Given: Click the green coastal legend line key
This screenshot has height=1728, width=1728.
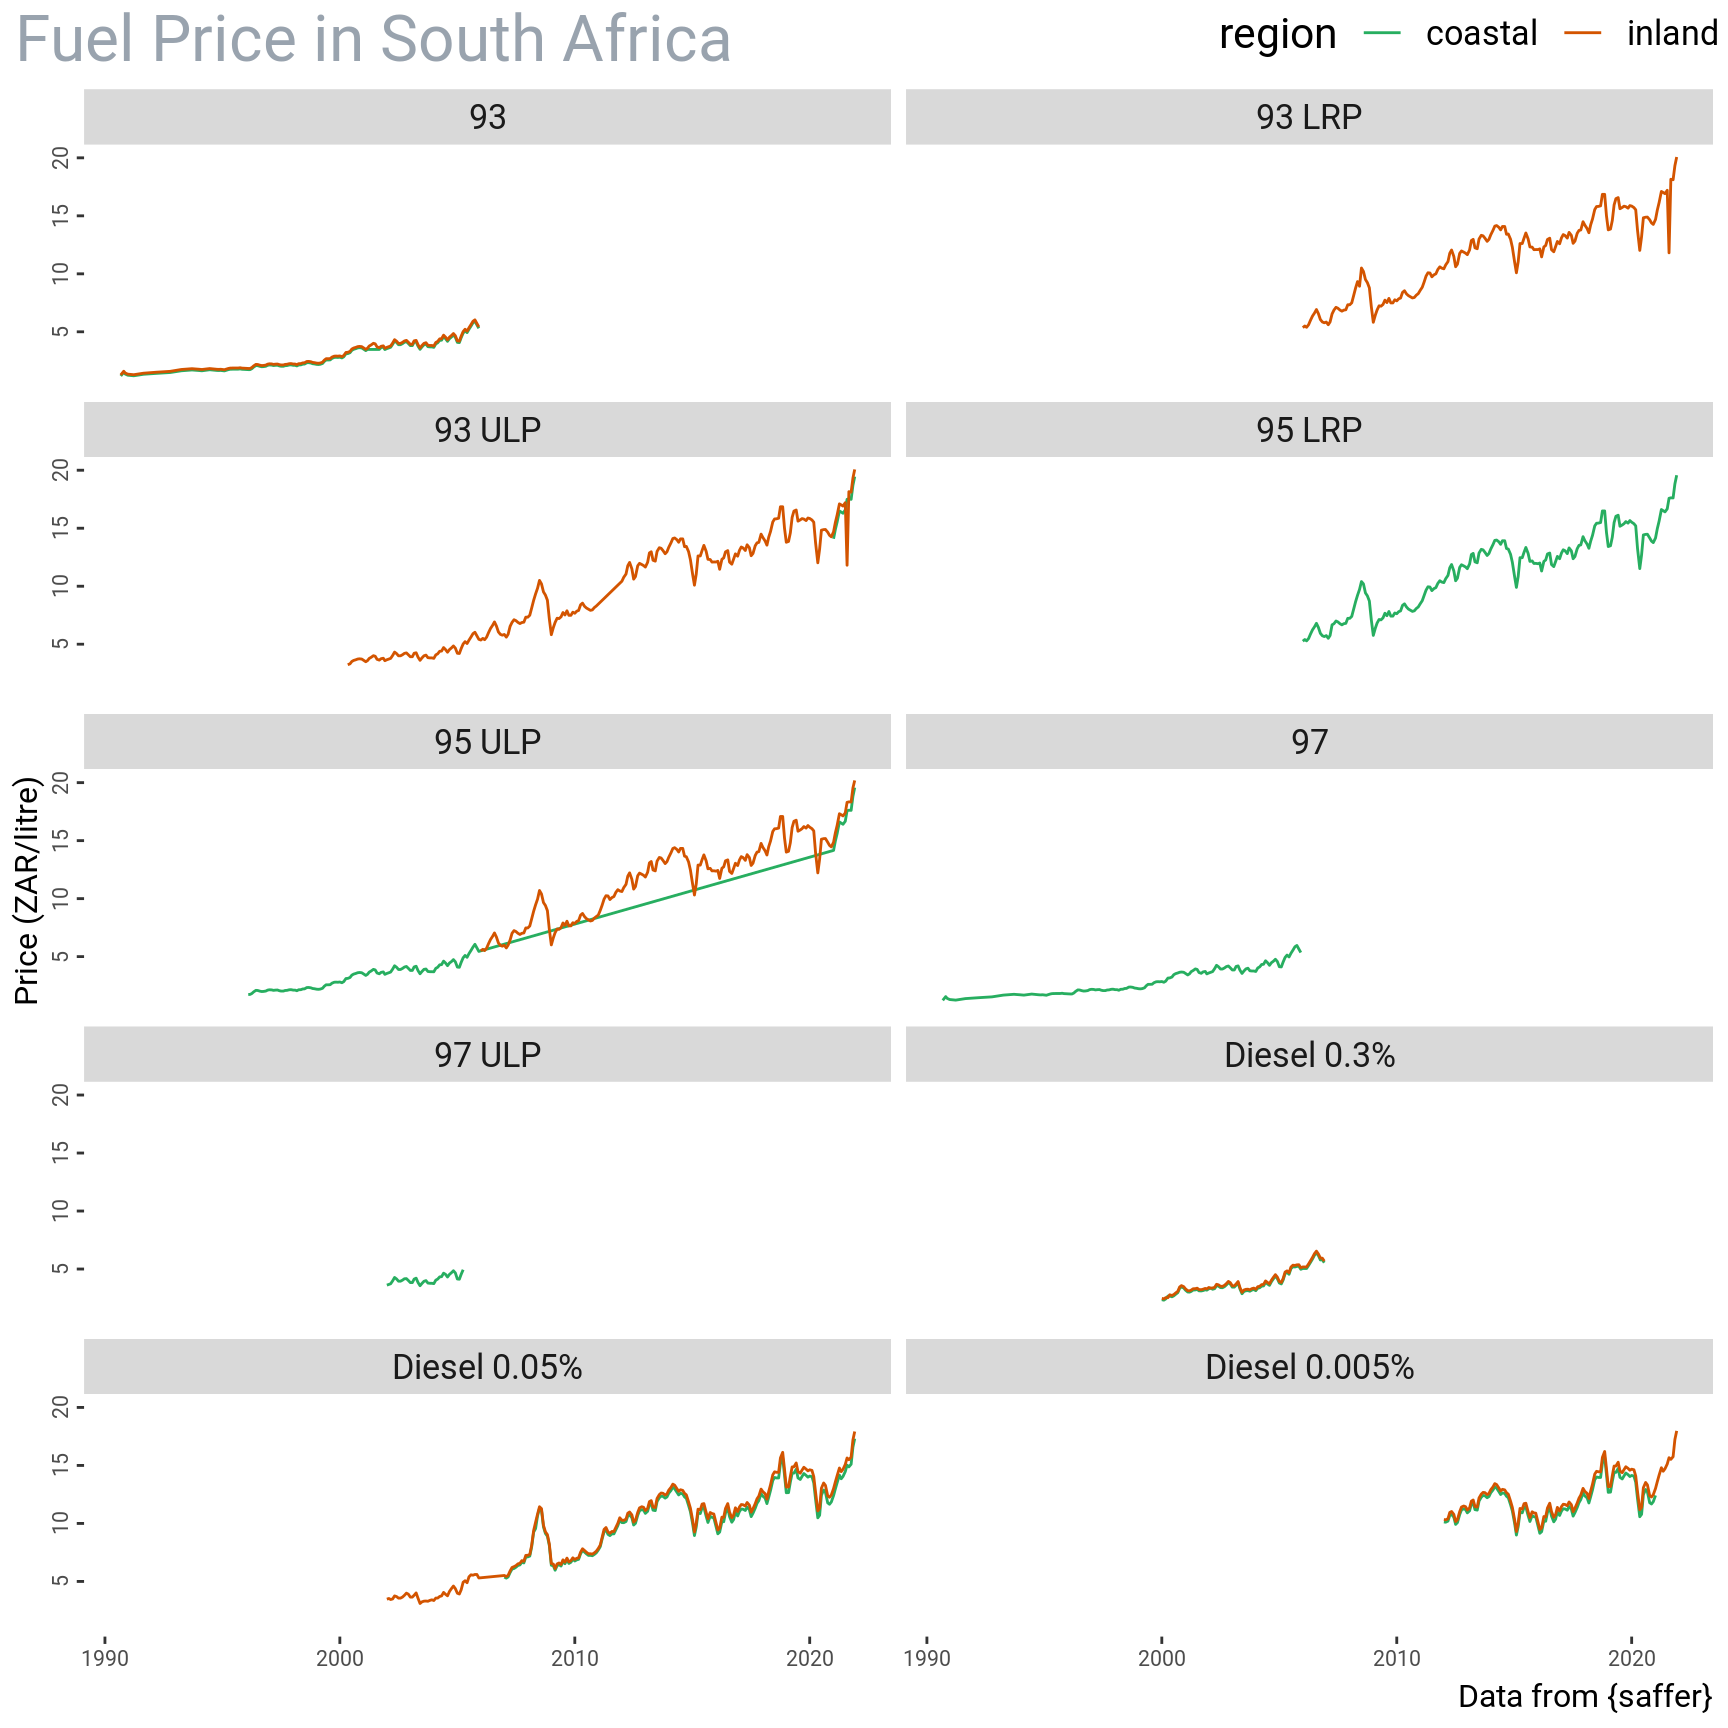Looking at the screenshot, I should click(1382, 34).
